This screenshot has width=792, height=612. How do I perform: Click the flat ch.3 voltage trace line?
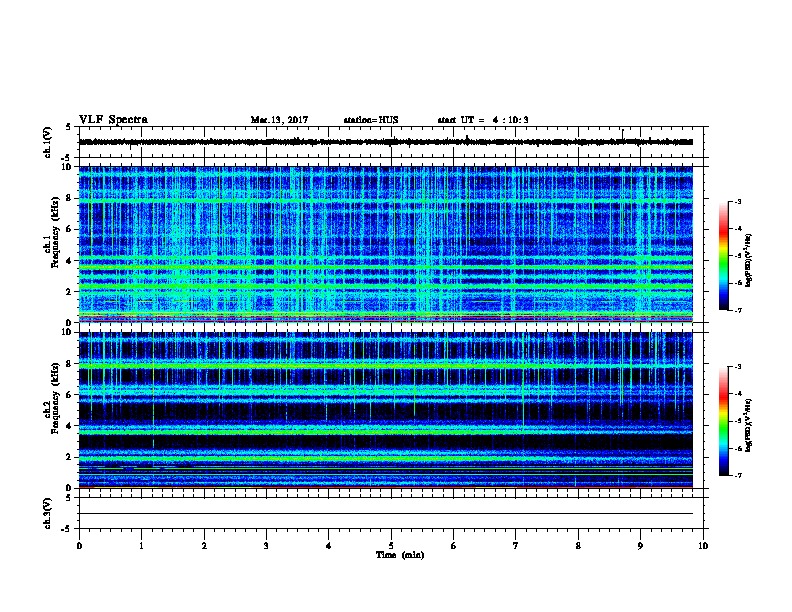tap(386, 514)
